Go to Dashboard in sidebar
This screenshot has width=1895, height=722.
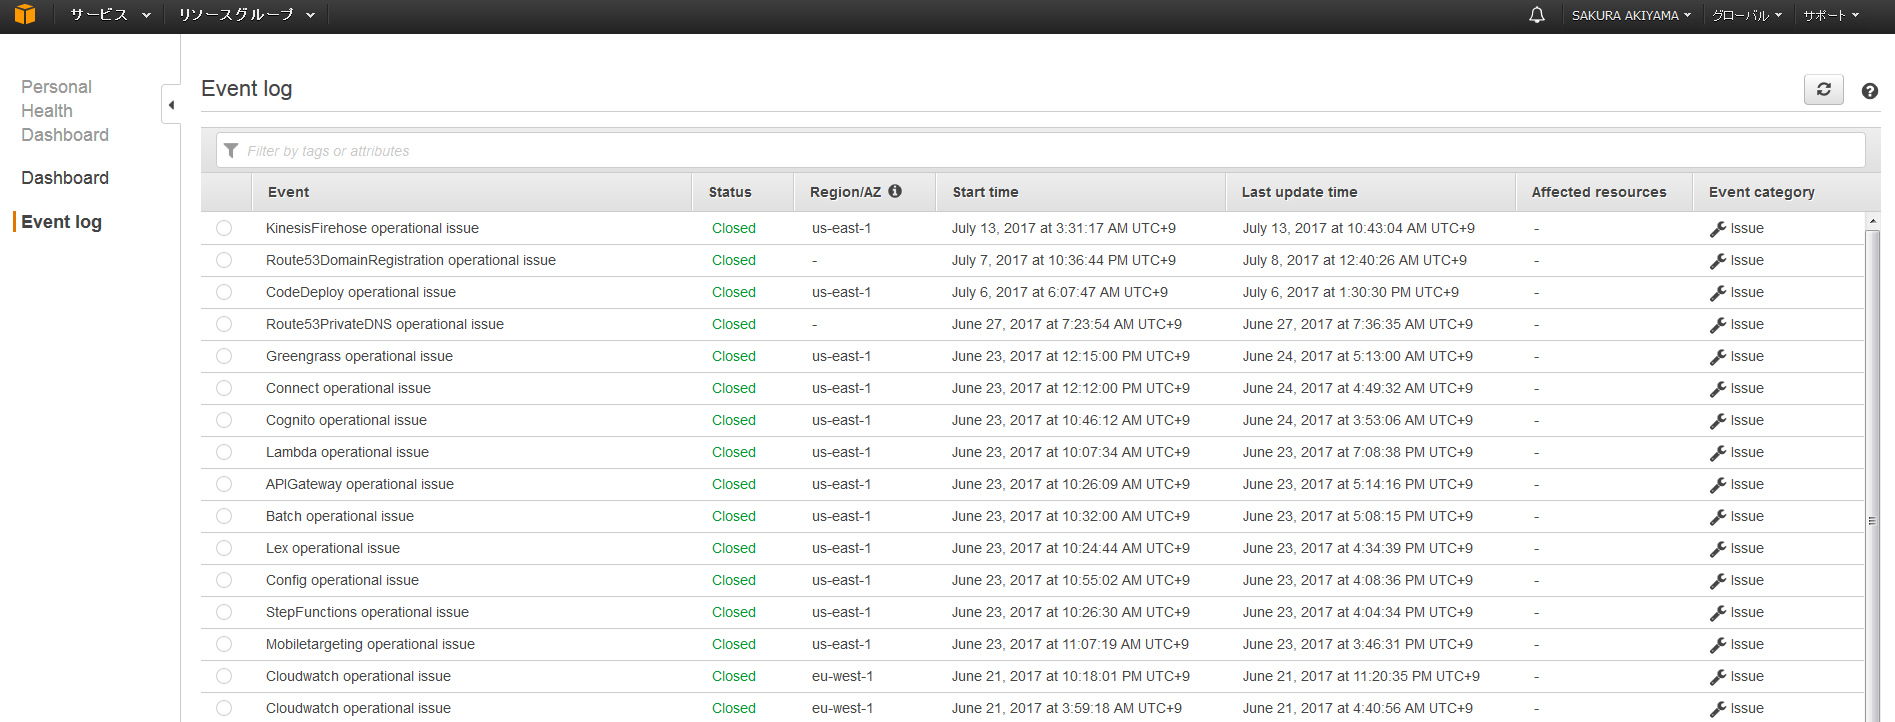point(65,178)
